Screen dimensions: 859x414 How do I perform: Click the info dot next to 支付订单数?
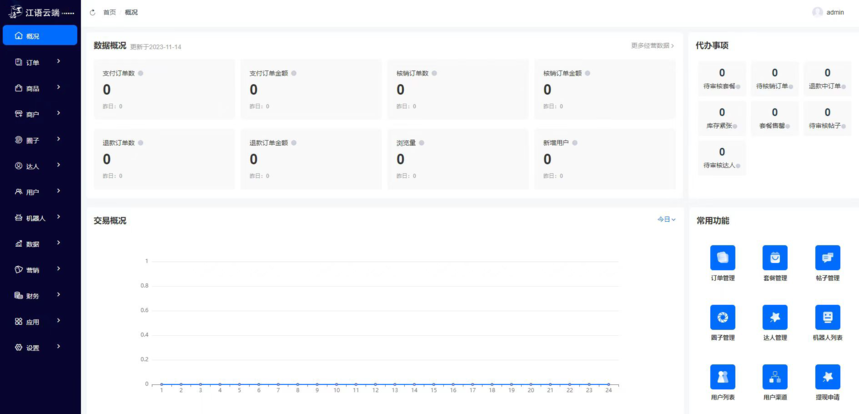140,73
